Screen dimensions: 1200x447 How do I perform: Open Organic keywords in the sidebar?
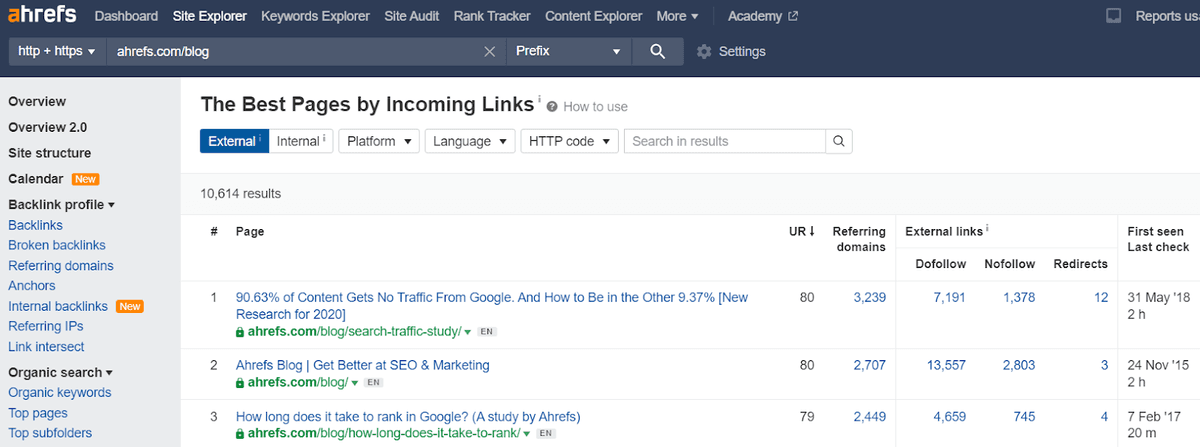click(60, 392)
